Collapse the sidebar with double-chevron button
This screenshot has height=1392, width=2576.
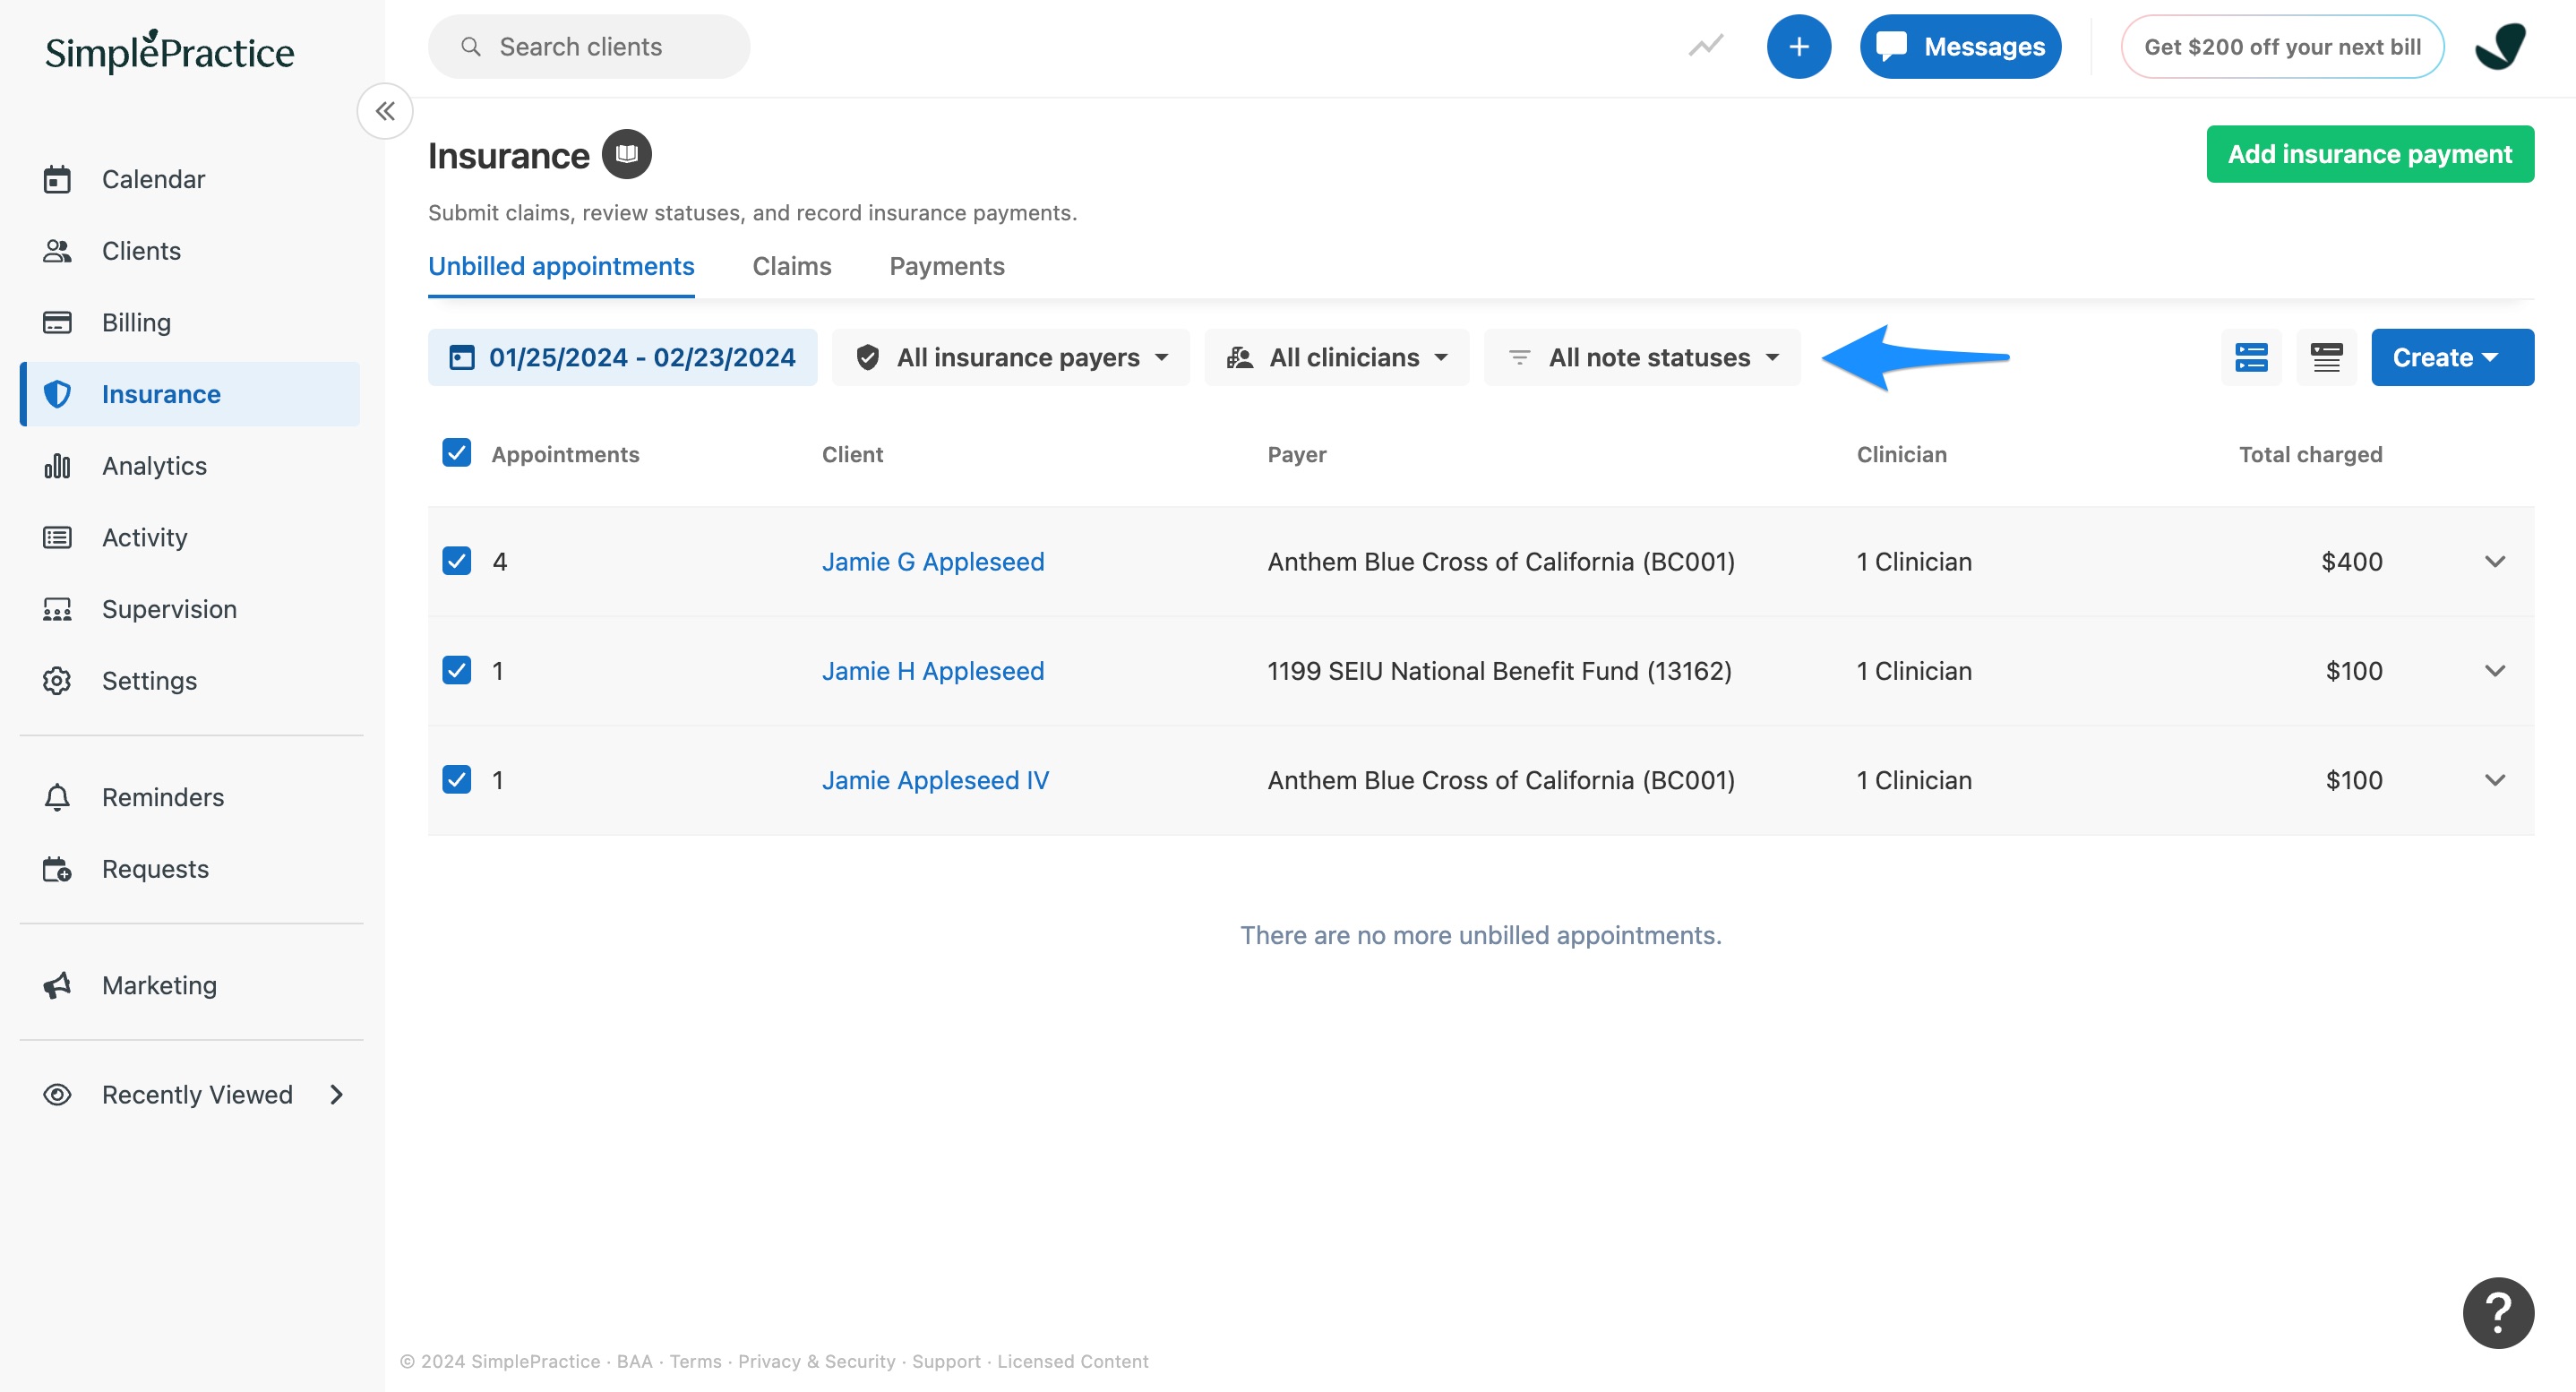(x=385, y=111)
